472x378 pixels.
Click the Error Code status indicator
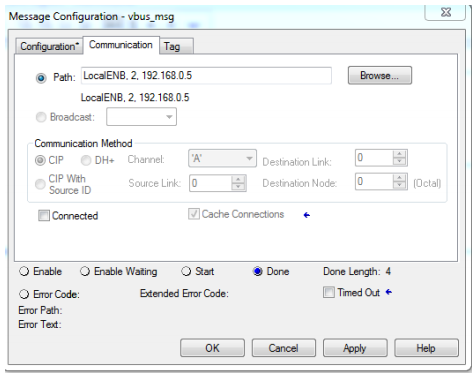[x=24, y=294]
